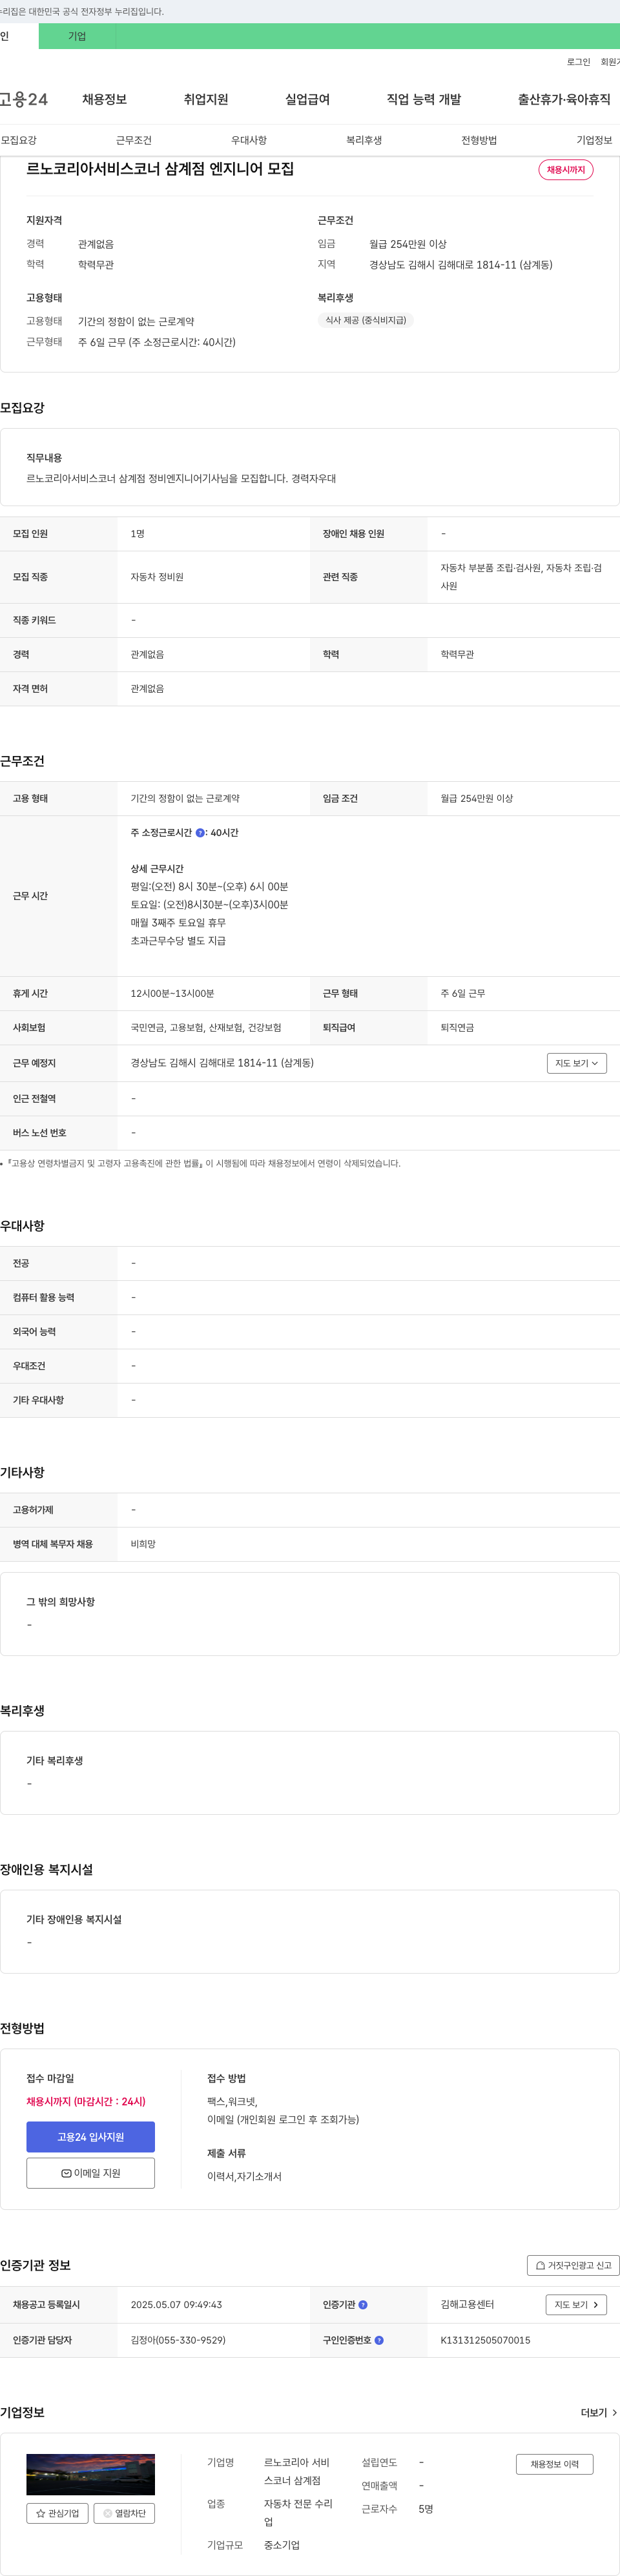Click the 이력서,자기소개서 submission documents text
This screenshot has height=2576, width=620.
[x=244, y=2177]
